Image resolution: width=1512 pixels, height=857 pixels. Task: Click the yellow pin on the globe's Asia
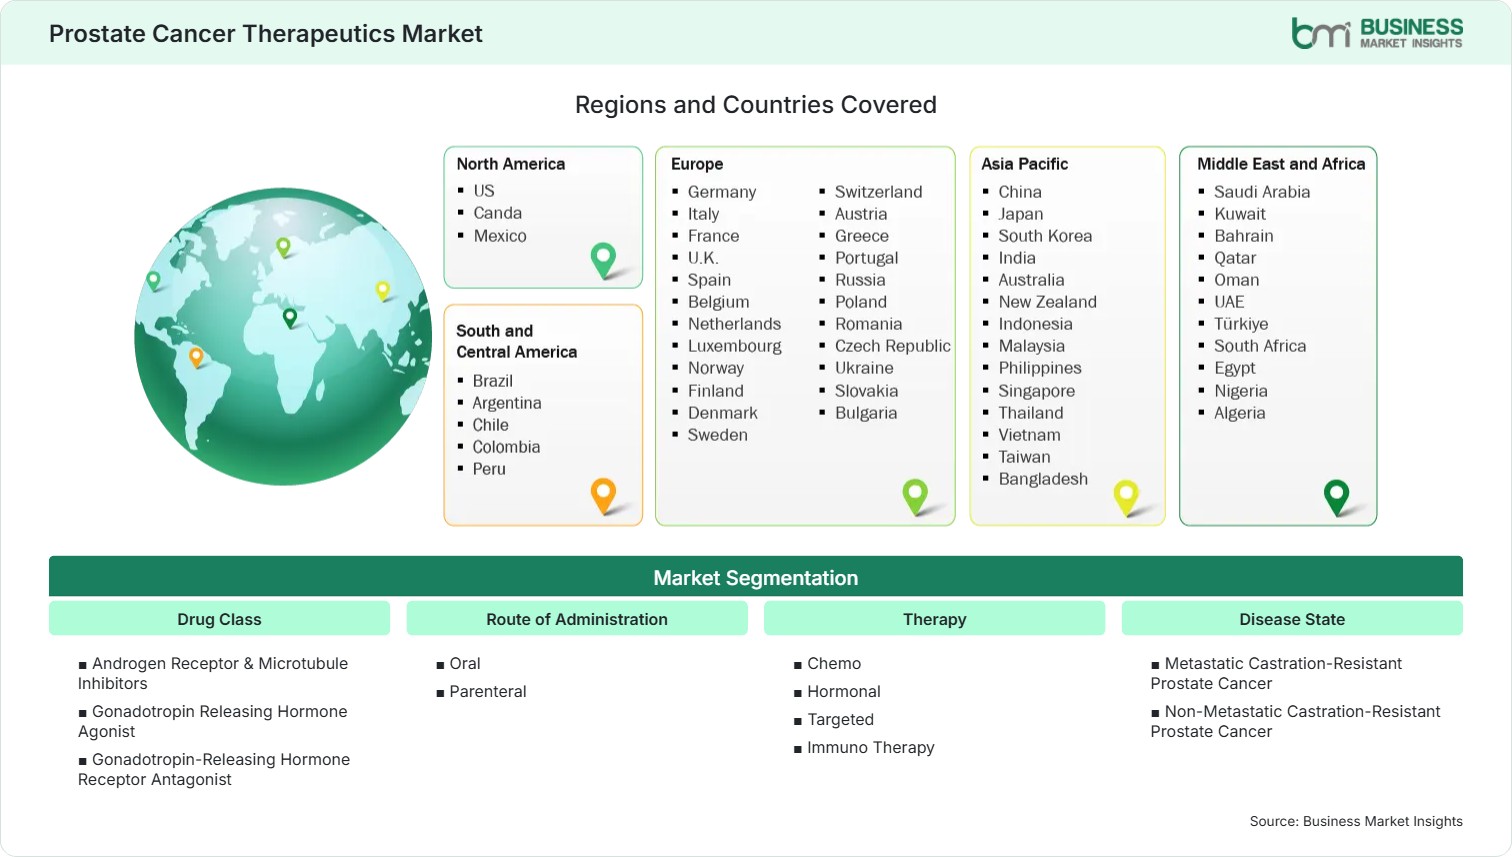coord(382,291)
